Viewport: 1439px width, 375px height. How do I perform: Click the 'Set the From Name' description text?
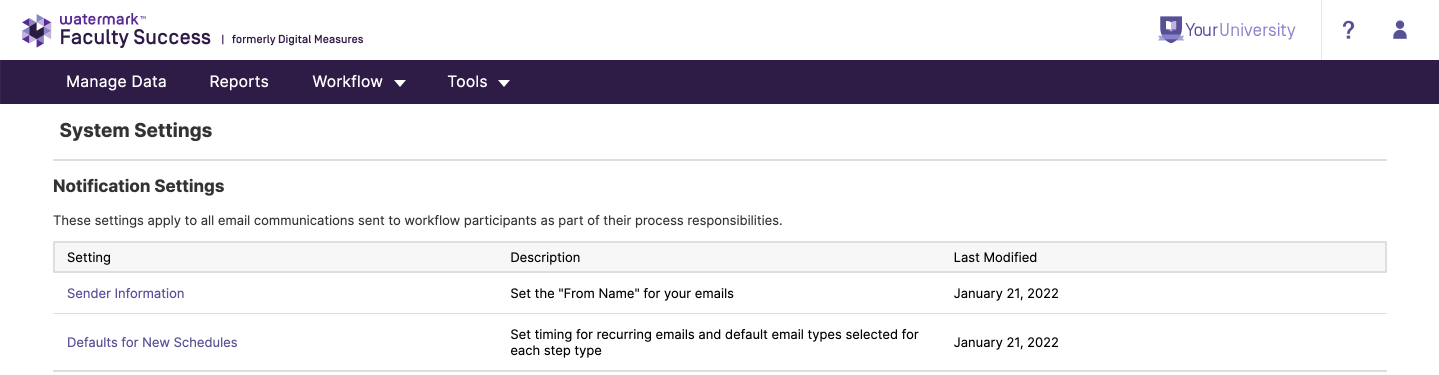(622, 293)
